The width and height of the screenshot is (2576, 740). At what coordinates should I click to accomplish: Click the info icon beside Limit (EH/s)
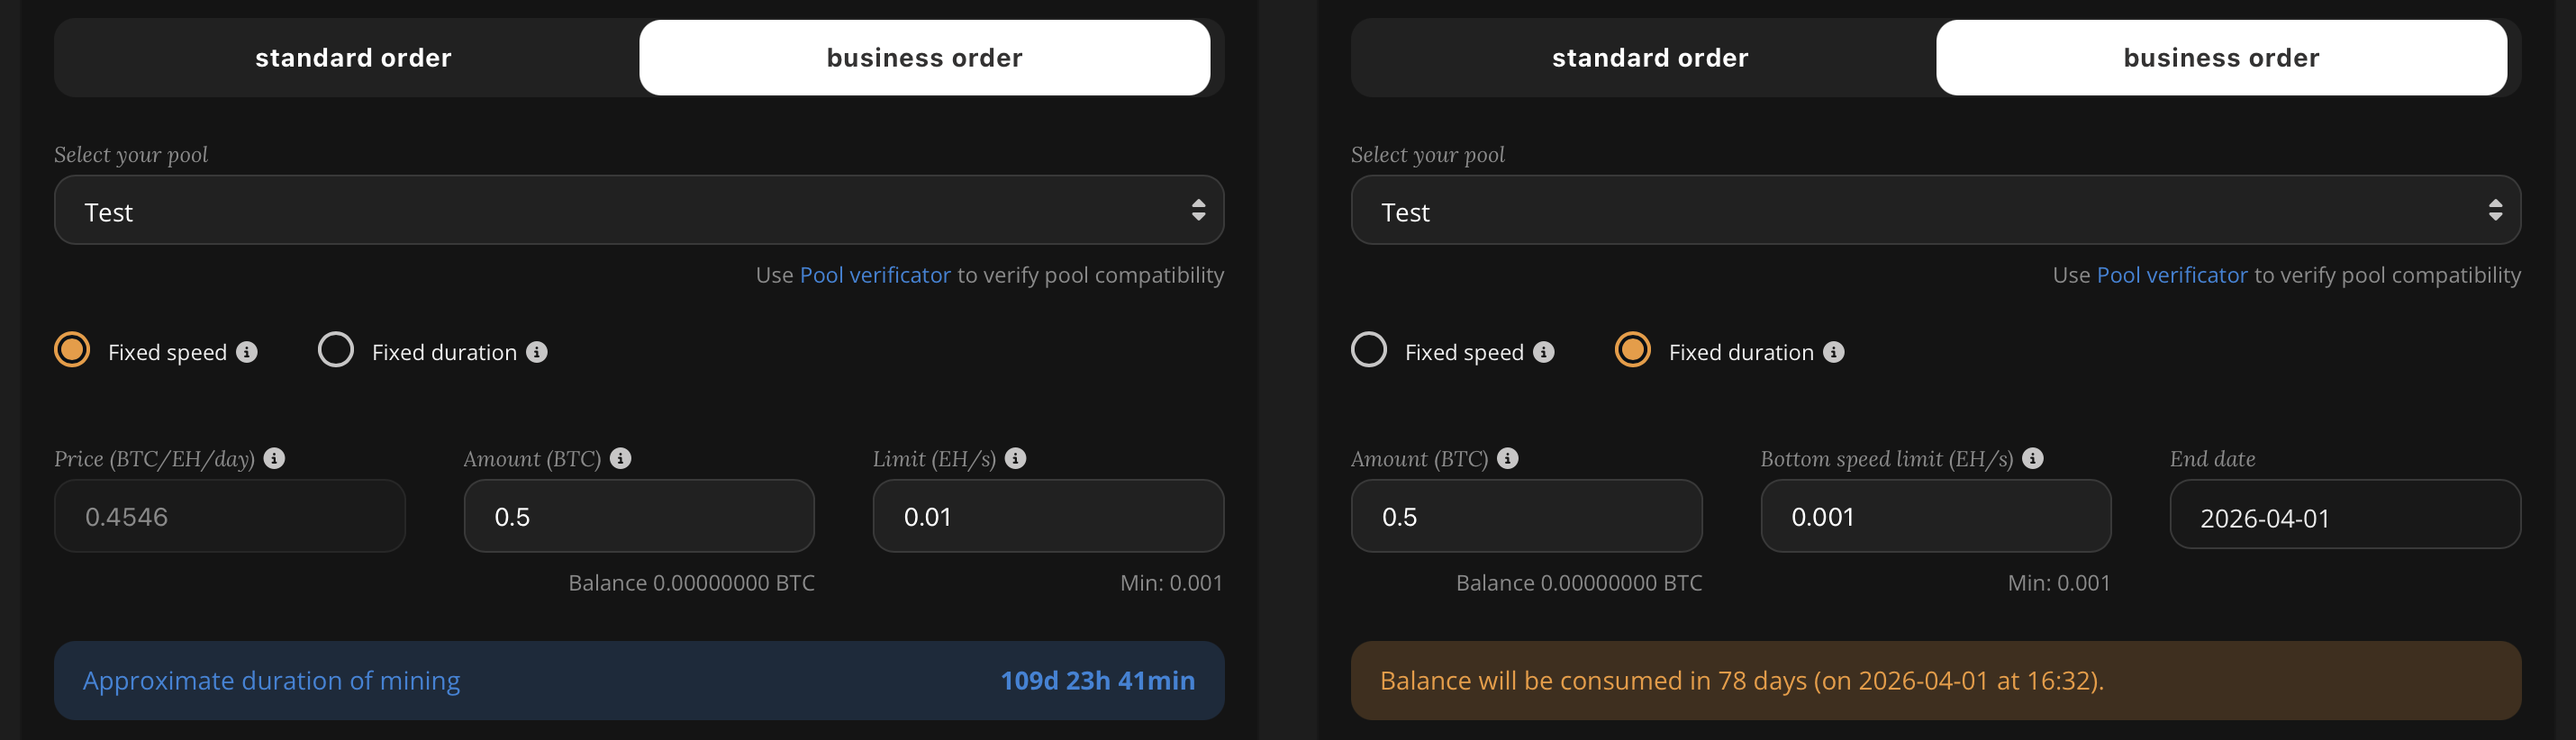coord(1016,458)
